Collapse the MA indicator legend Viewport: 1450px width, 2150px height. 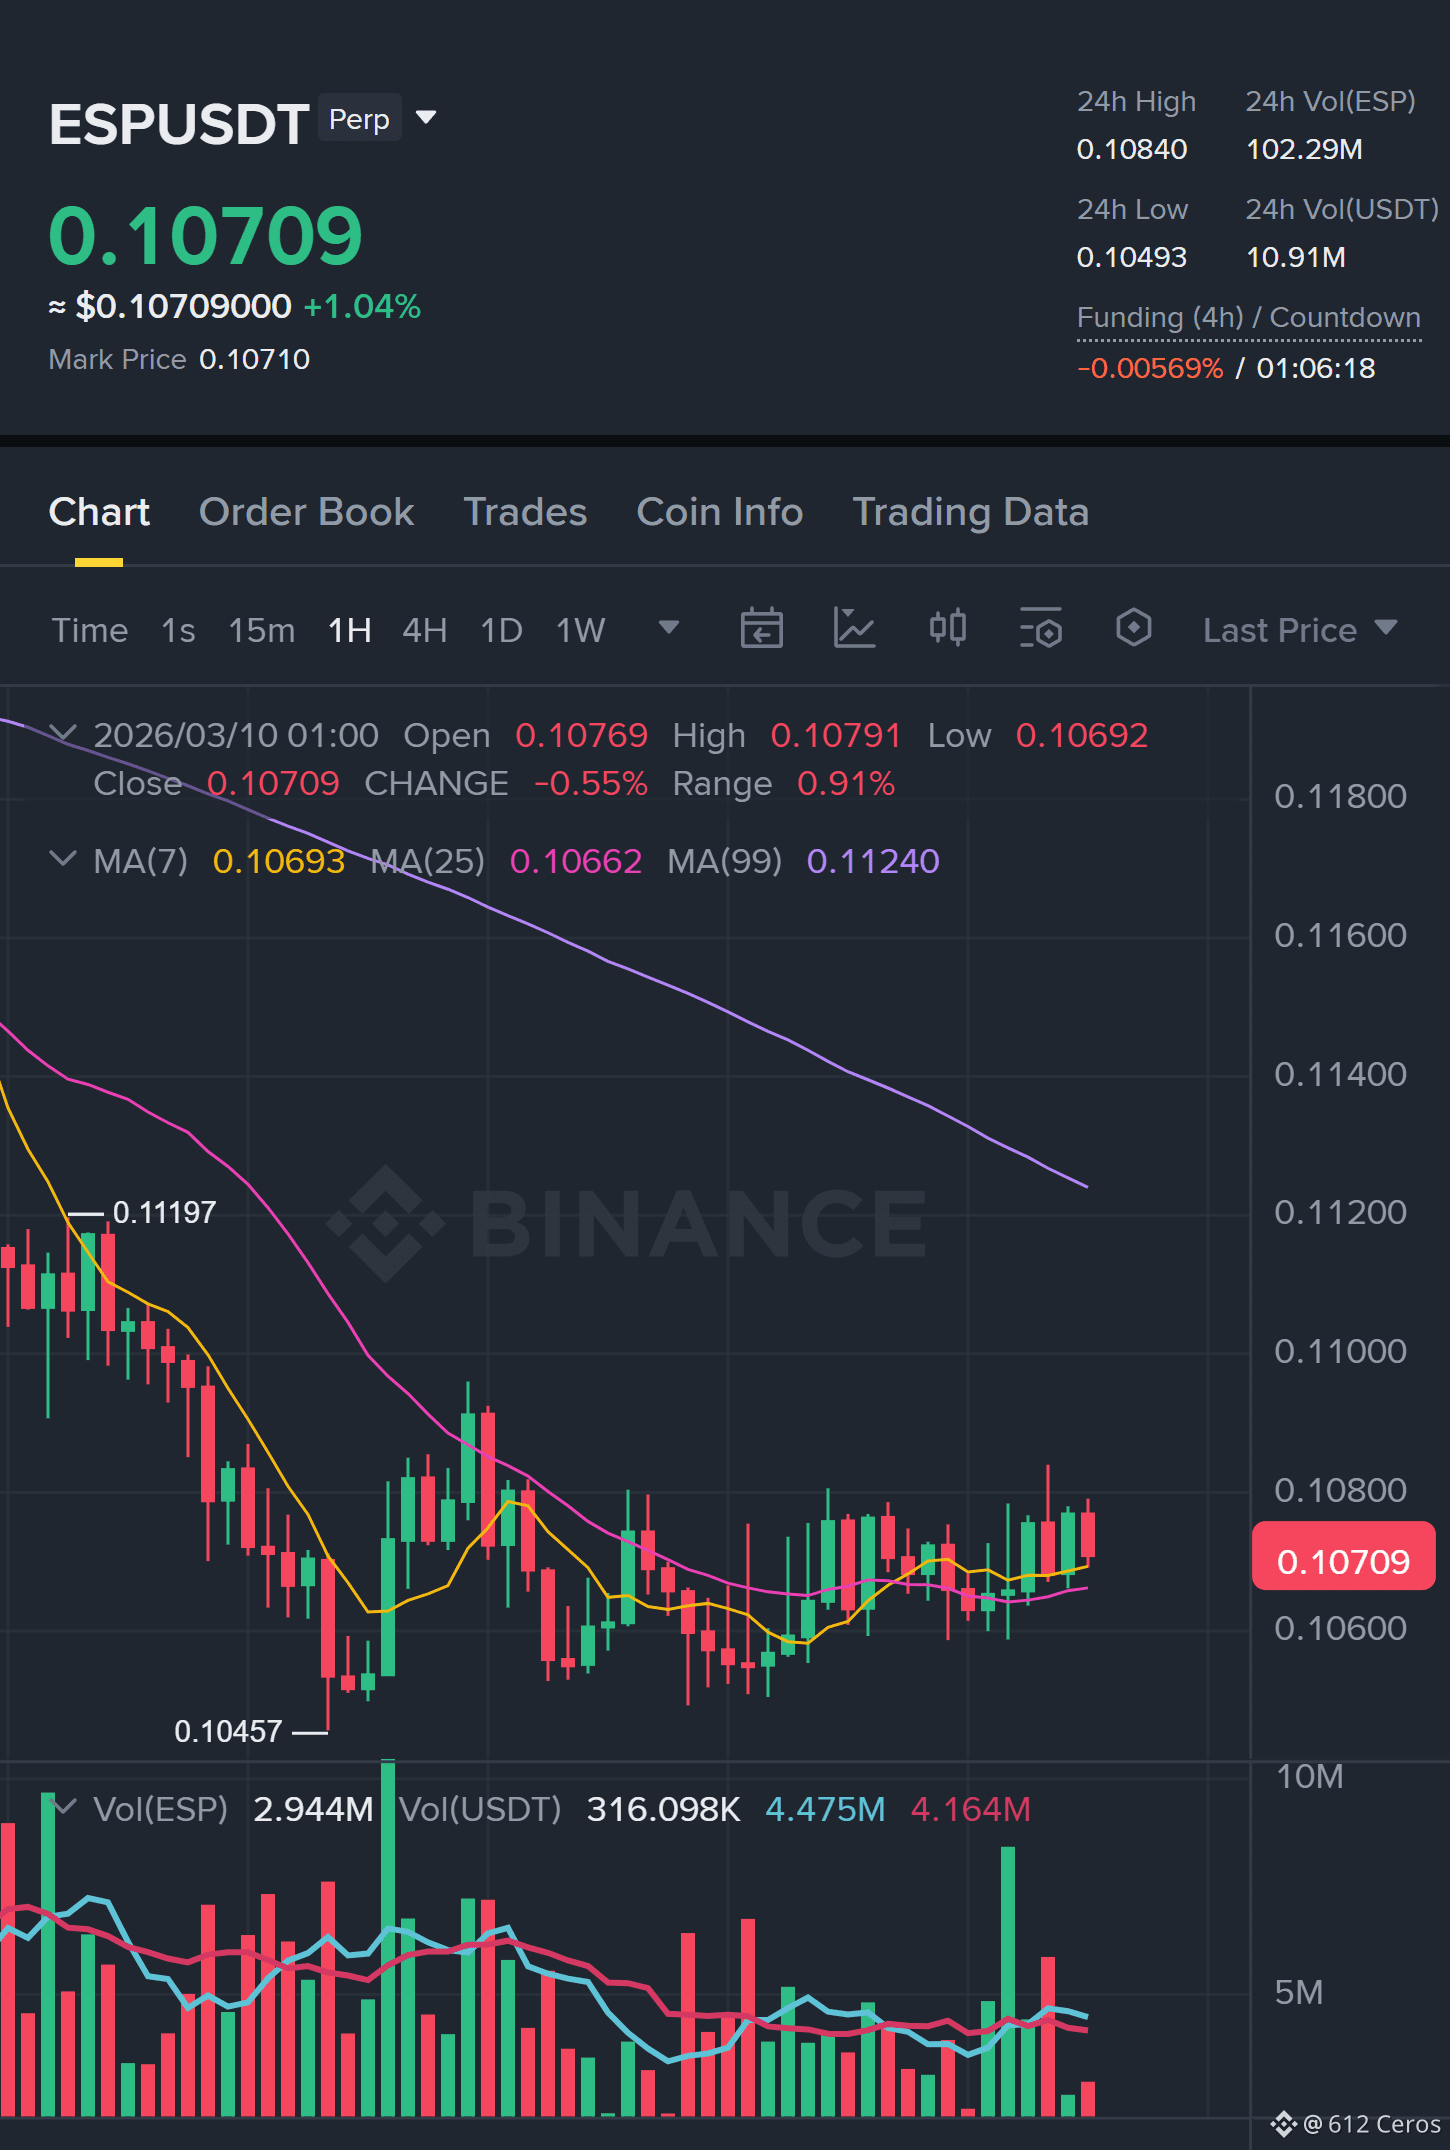63,859
